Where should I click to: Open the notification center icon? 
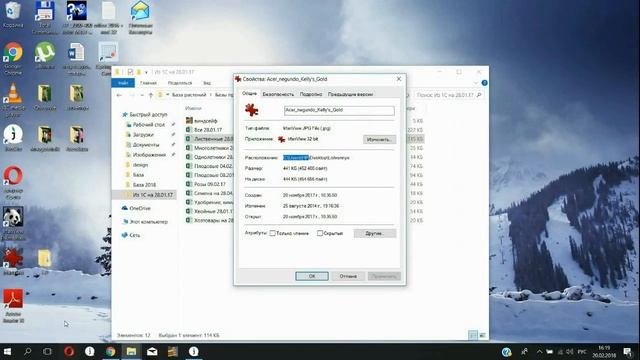627,351
